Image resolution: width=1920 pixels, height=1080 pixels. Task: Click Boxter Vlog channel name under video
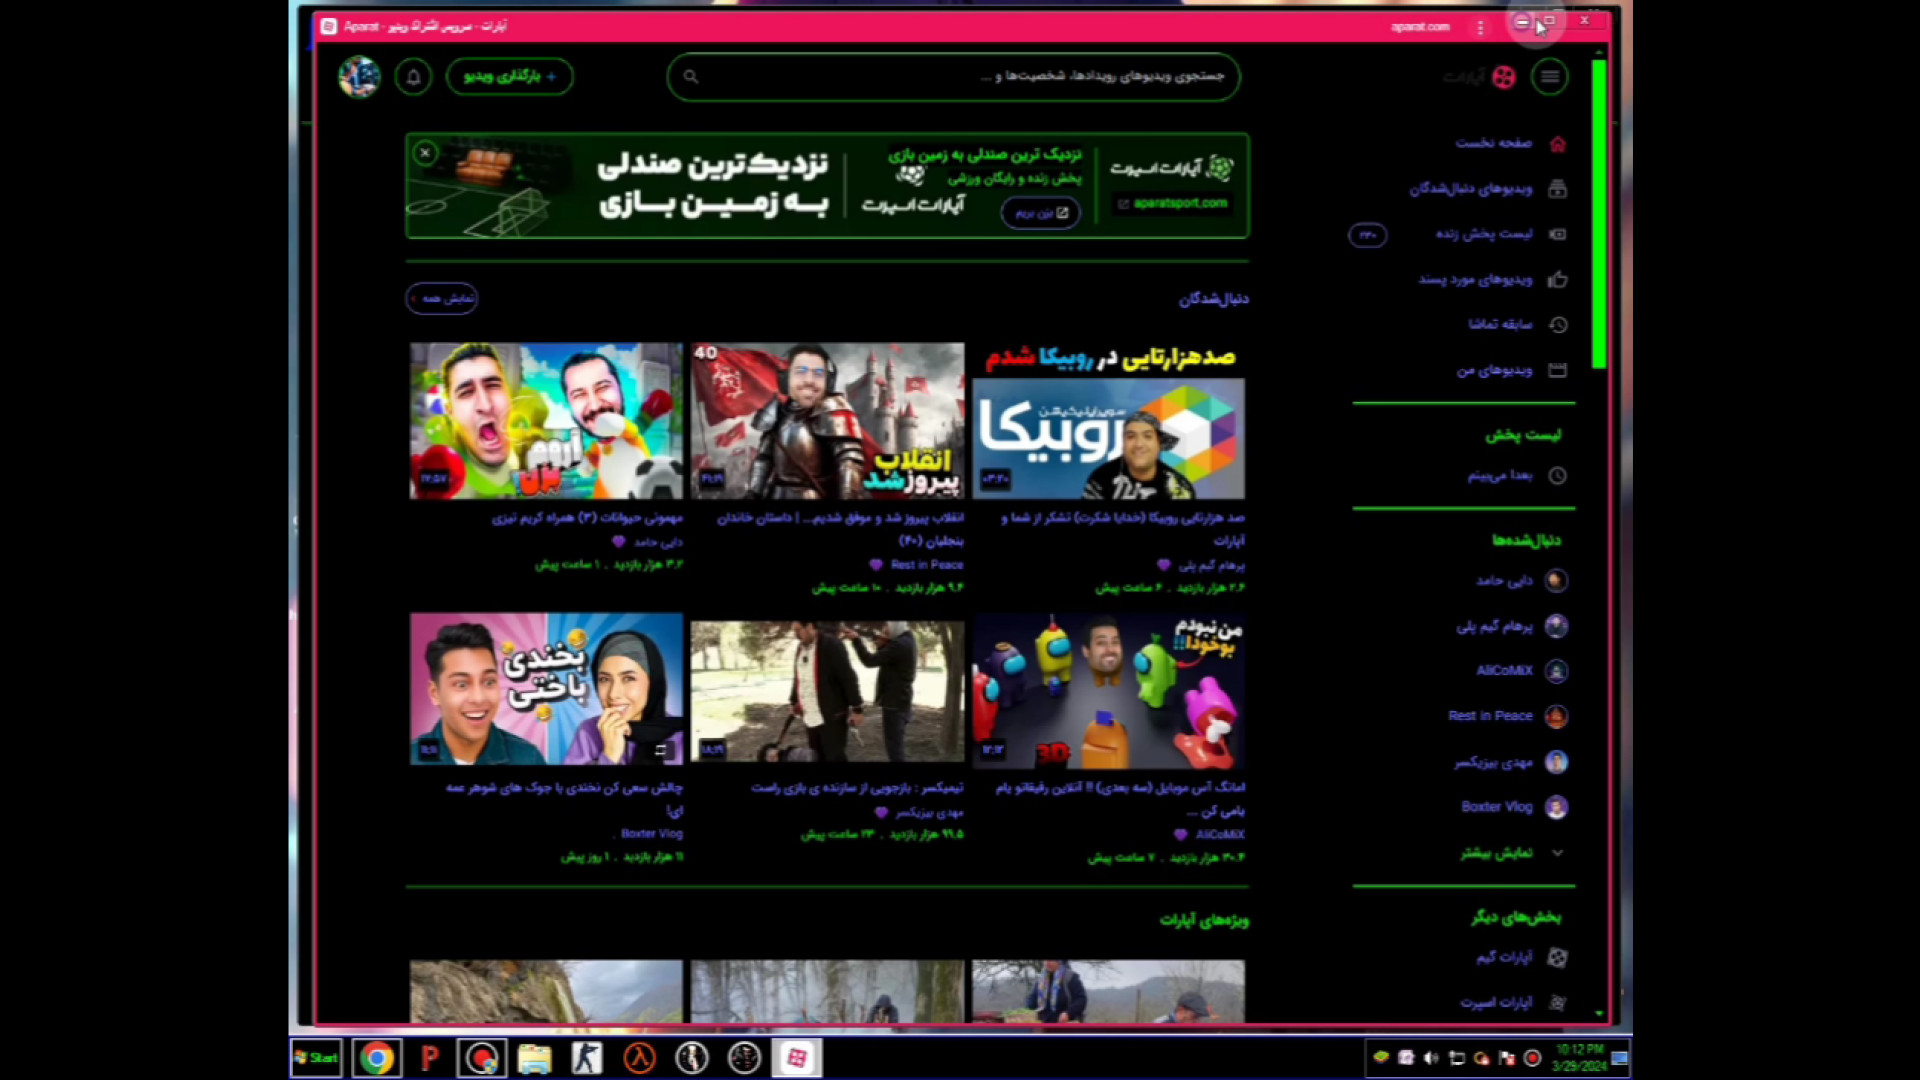click(x=651, y=834)
